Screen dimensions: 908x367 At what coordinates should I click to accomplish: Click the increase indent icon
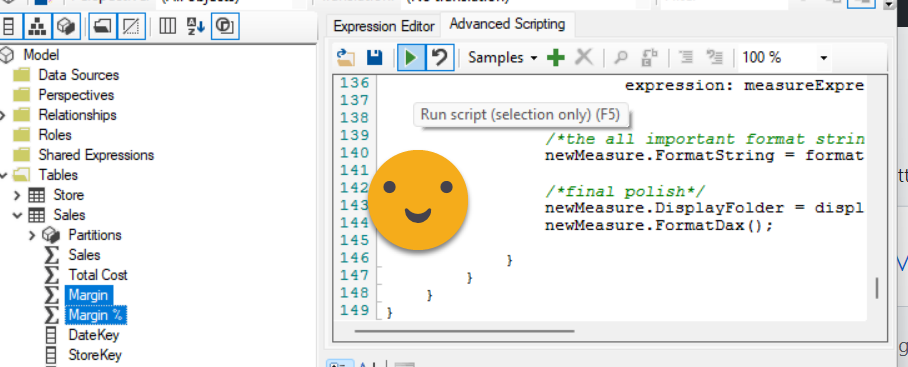686,57
